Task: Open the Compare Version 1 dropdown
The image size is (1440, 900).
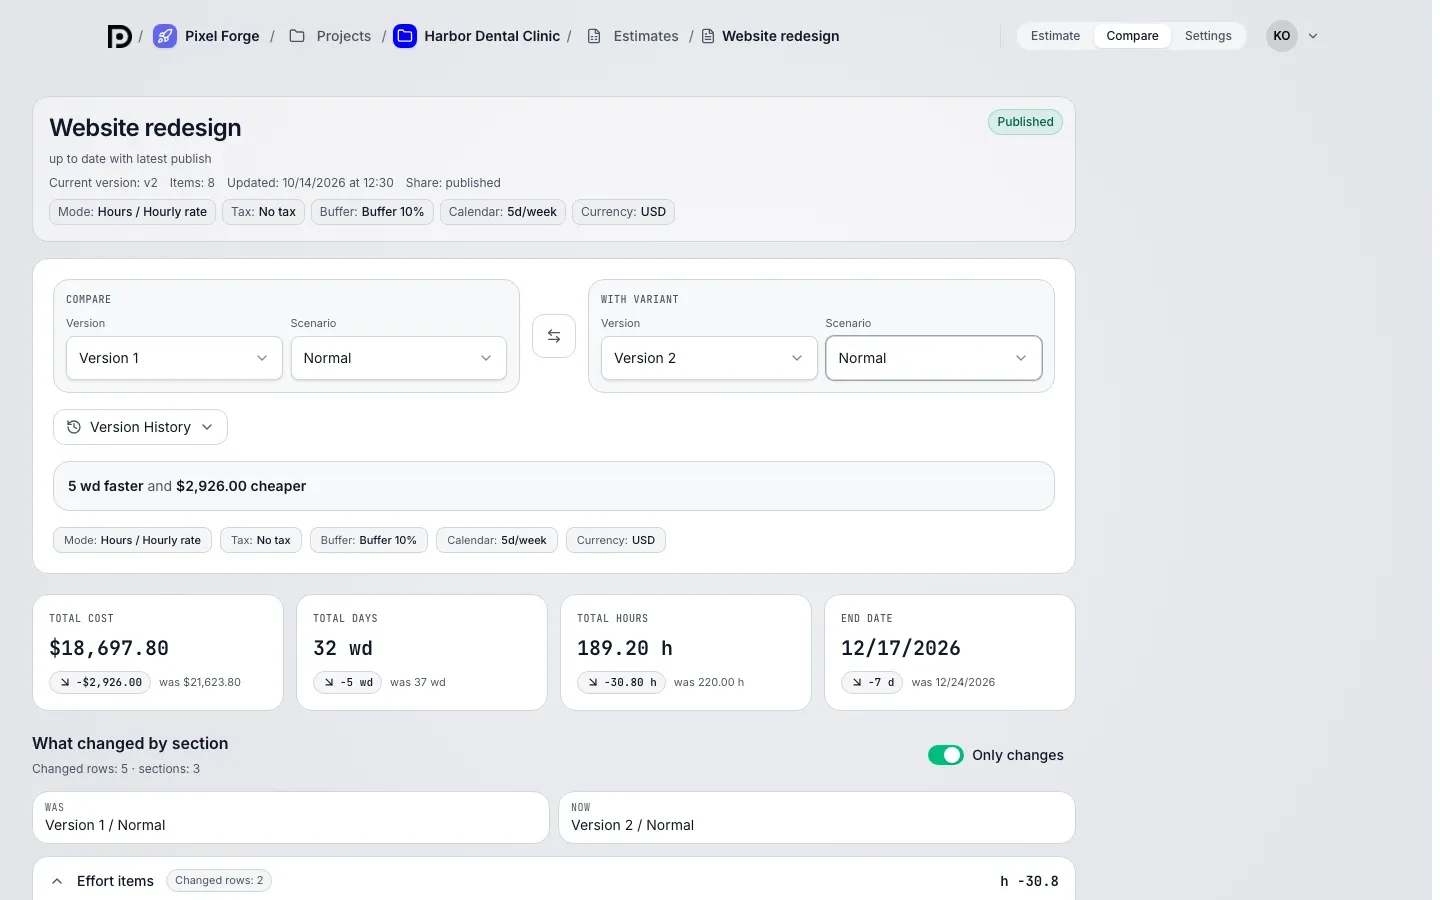Action: 174,358
